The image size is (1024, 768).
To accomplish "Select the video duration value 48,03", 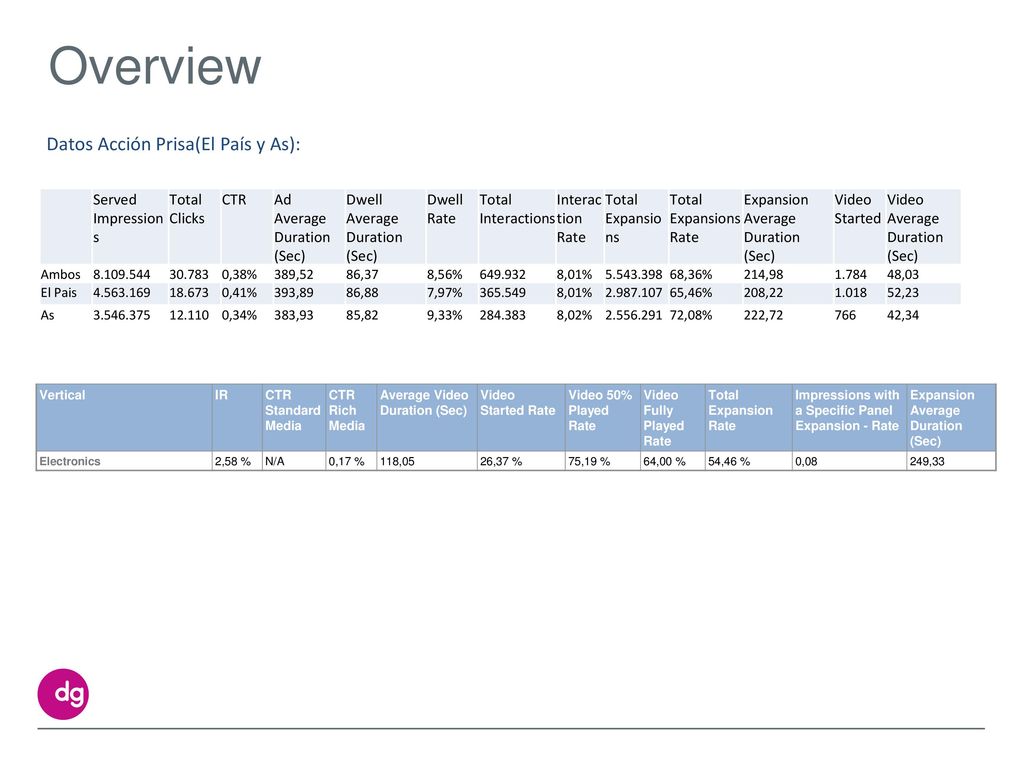I will coord(903,275).
